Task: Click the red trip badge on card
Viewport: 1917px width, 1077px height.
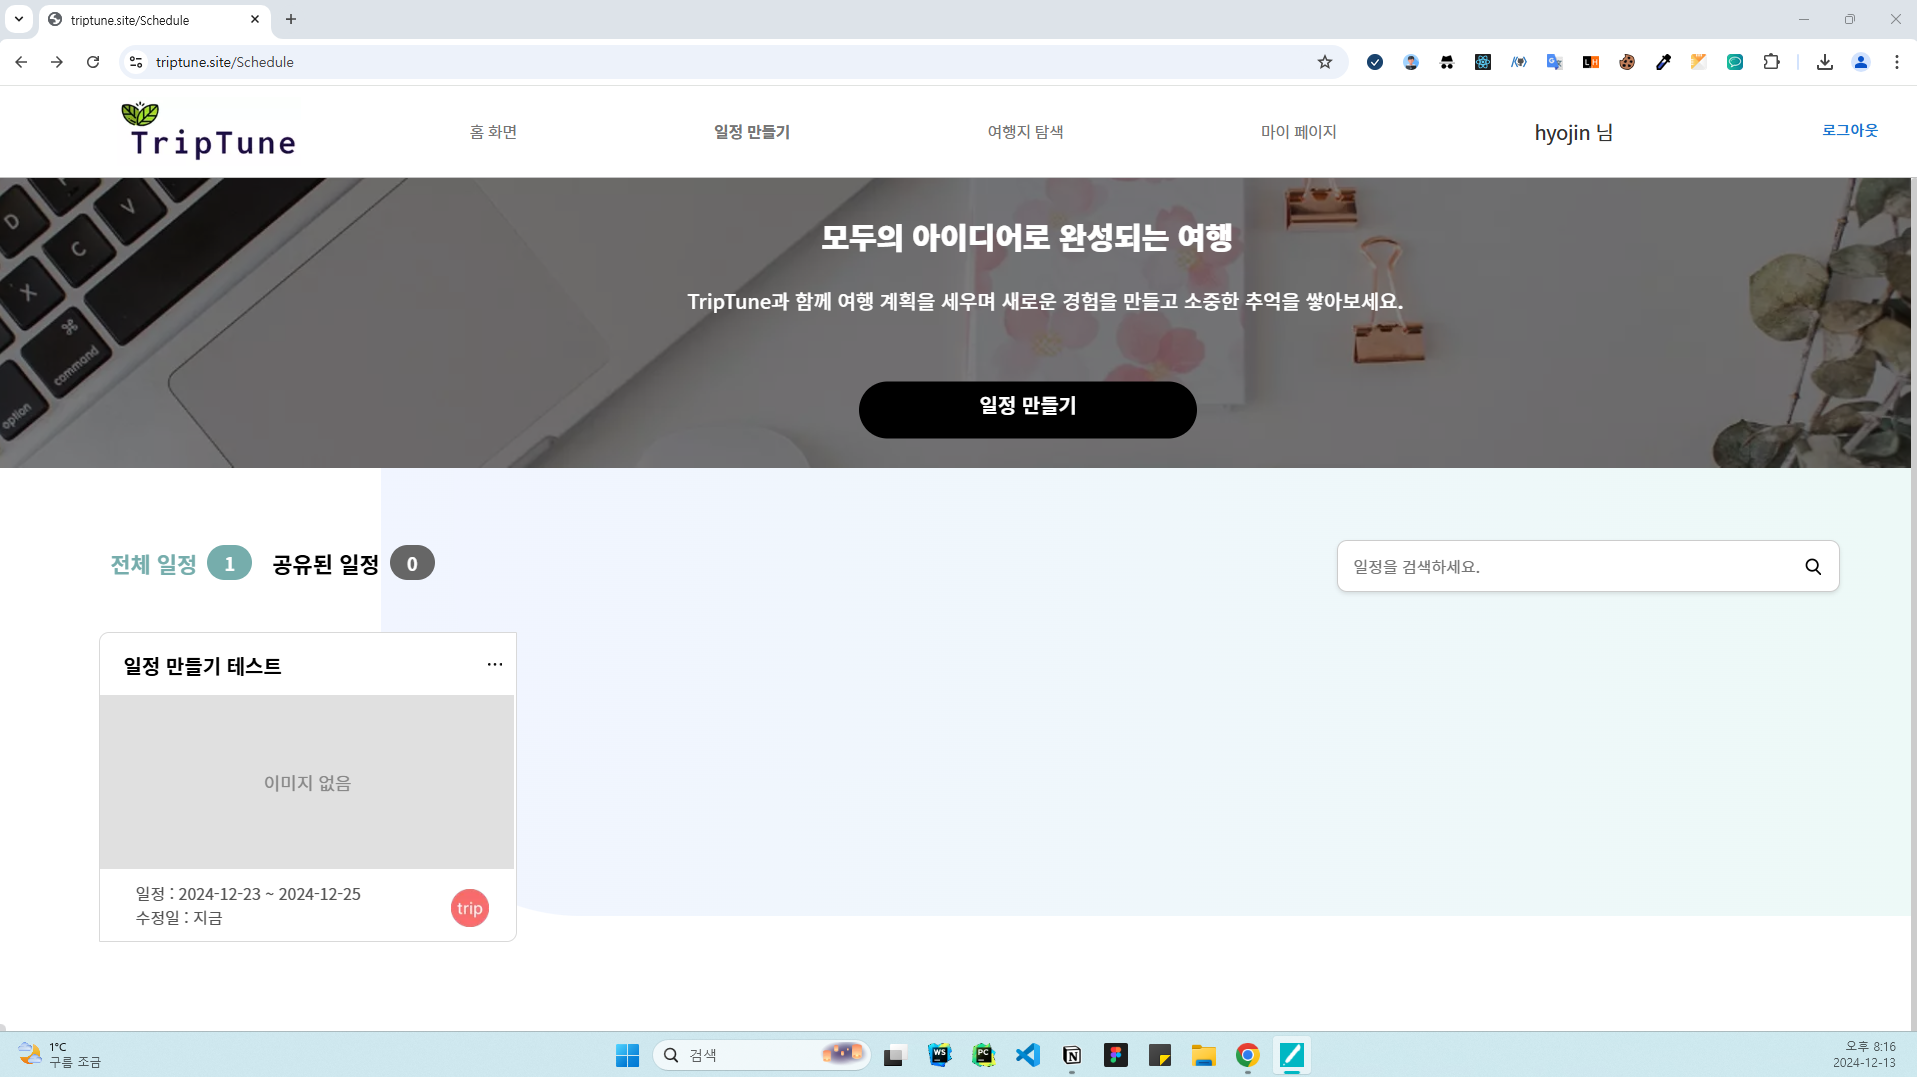Action: pos(469,908)
